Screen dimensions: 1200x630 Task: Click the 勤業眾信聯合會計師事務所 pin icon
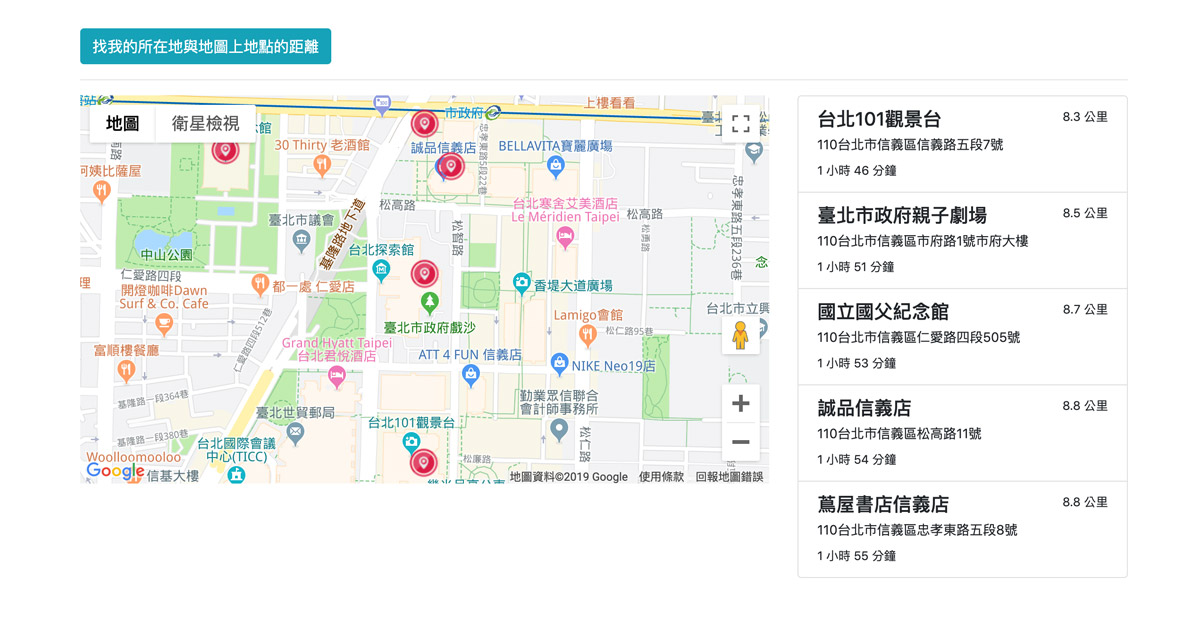tap(559, 430)
